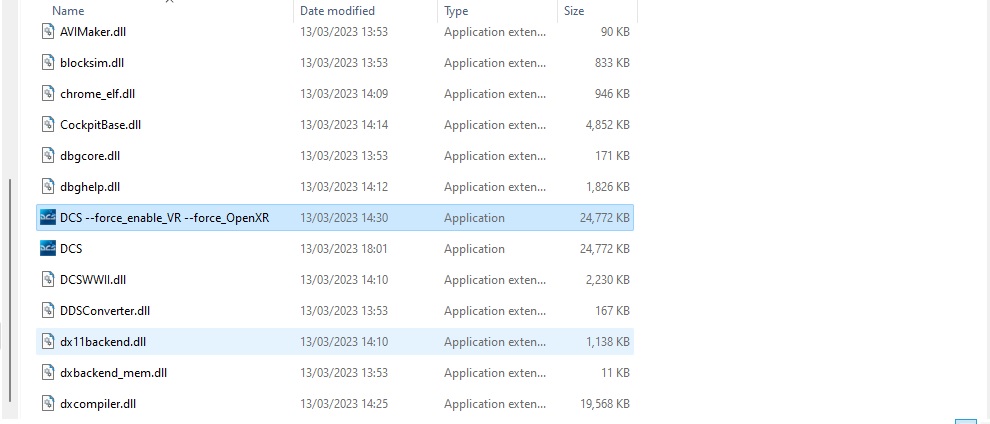Click the blocksim.dll file icon
The image size is (990, 424).
[x=48, y=62]
